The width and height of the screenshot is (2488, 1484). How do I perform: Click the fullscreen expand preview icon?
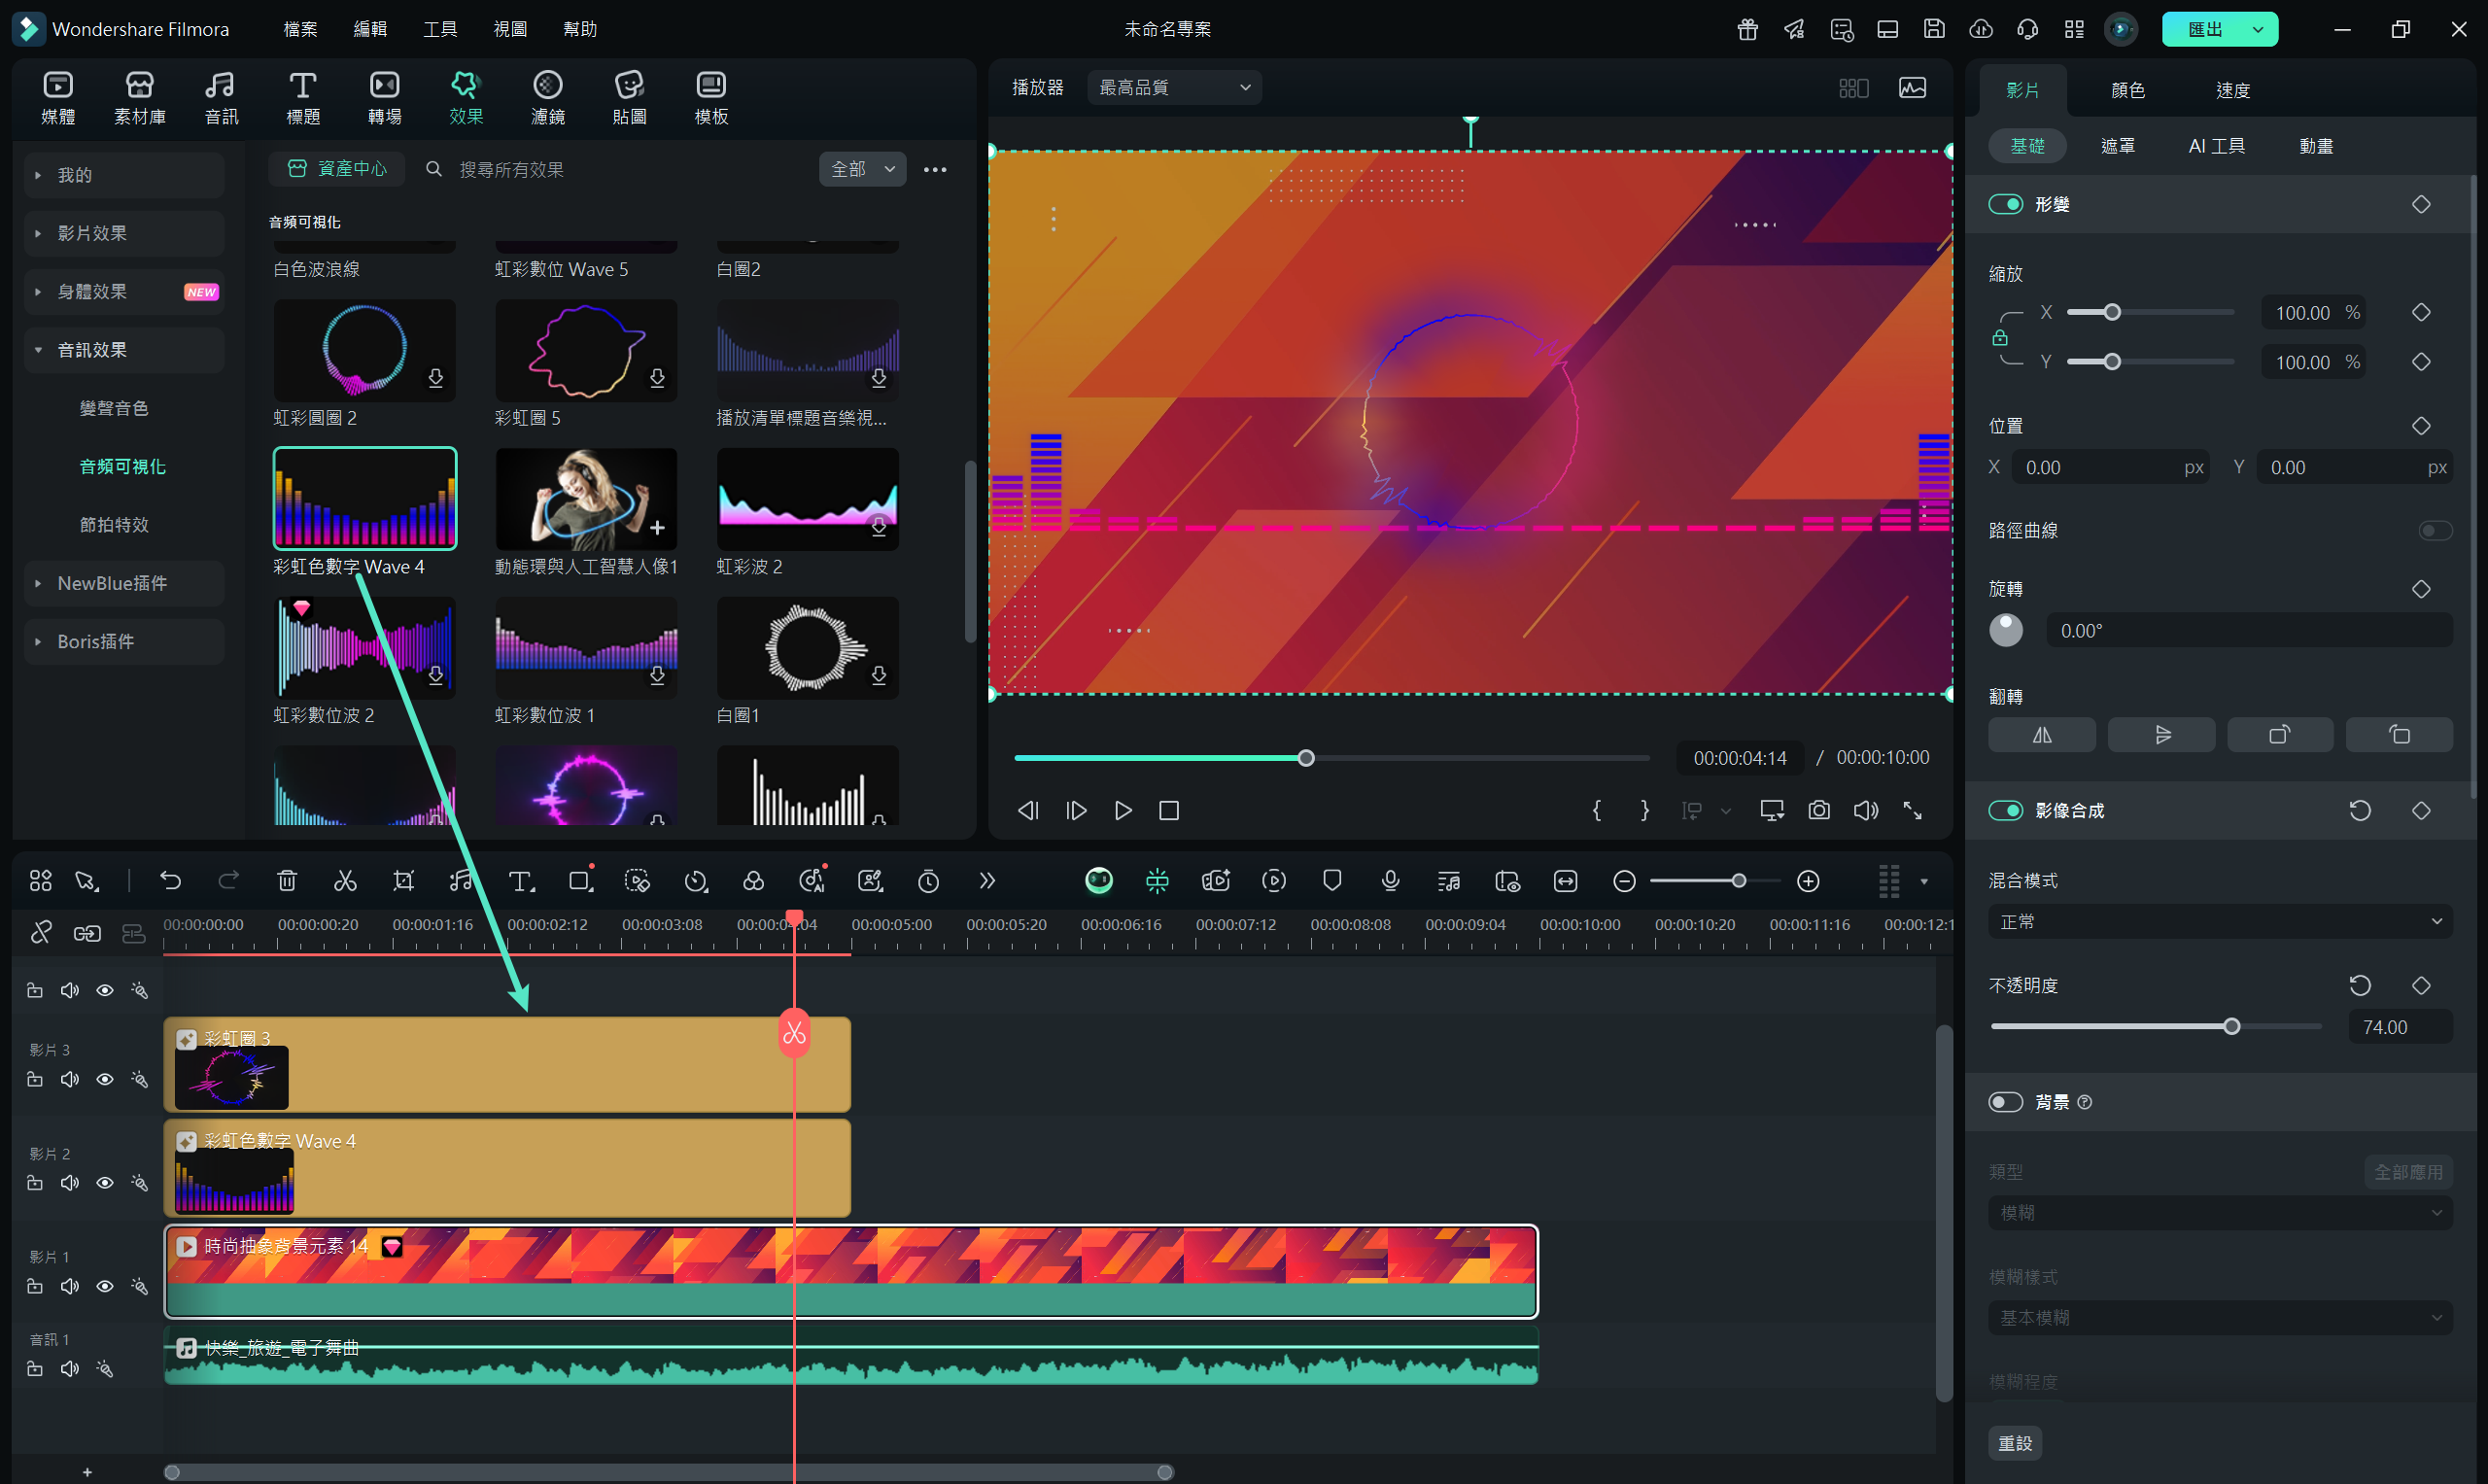(1913, 810)
